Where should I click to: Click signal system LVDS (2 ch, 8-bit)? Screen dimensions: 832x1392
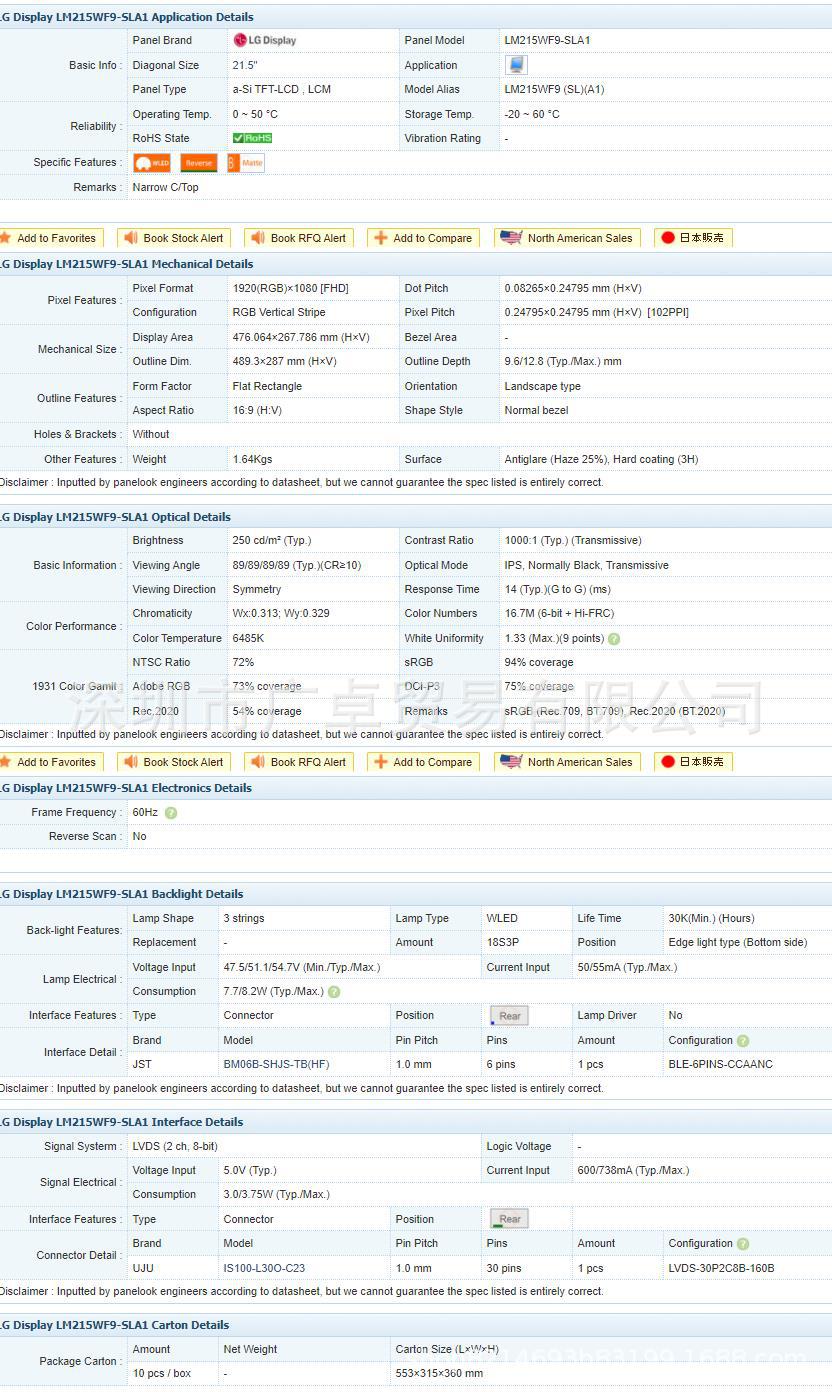[175, 1146]
